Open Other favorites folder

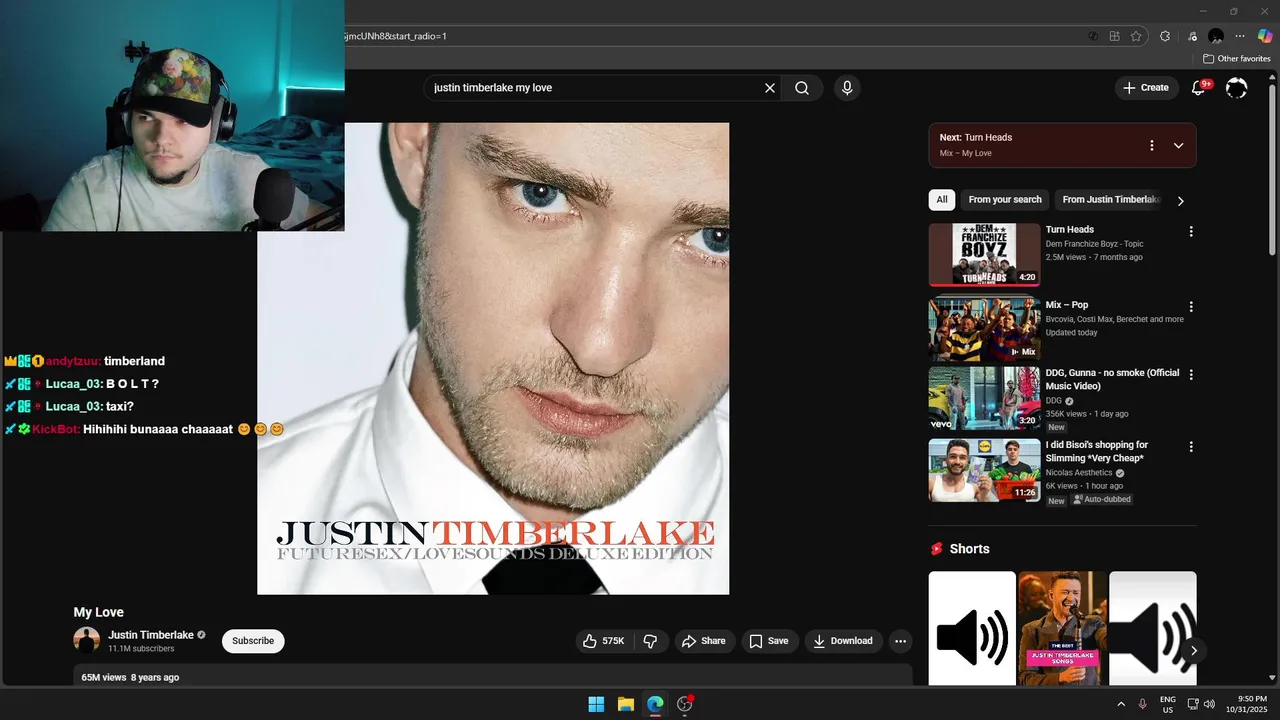(x=1236, y=59)
